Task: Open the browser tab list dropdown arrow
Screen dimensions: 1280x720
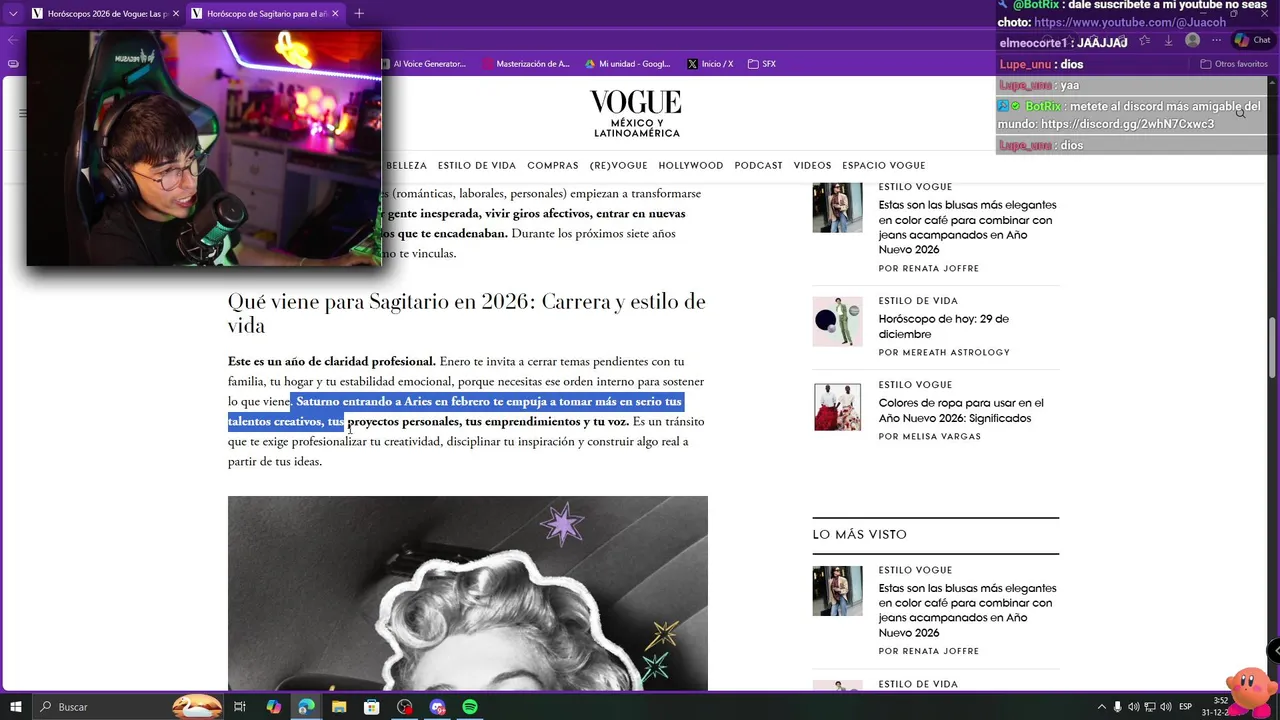Action: pos(12,13)
